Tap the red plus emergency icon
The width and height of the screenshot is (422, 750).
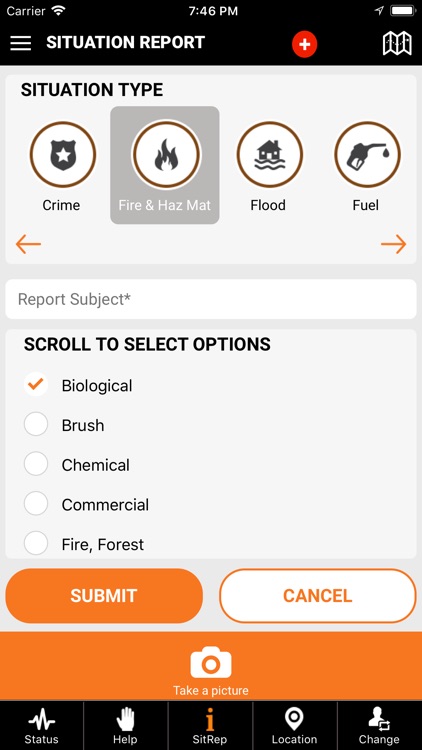pos(305,44)
